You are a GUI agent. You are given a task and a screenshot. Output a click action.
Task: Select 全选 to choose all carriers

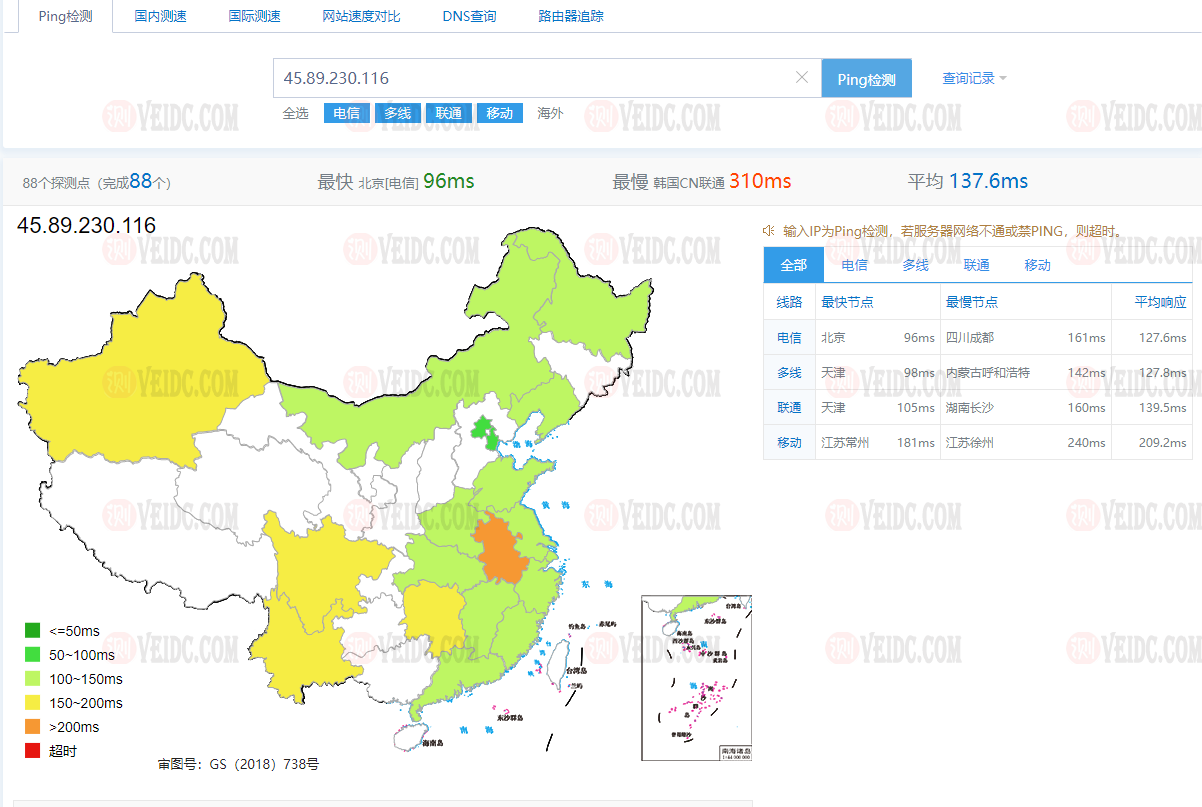pos(295,113)
